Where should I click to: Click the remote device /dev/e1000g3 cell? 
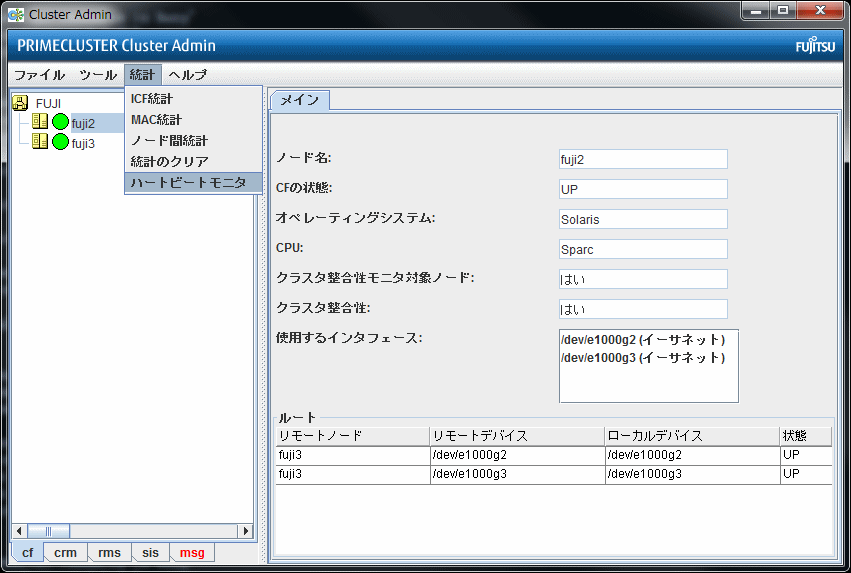coord(517,474)
